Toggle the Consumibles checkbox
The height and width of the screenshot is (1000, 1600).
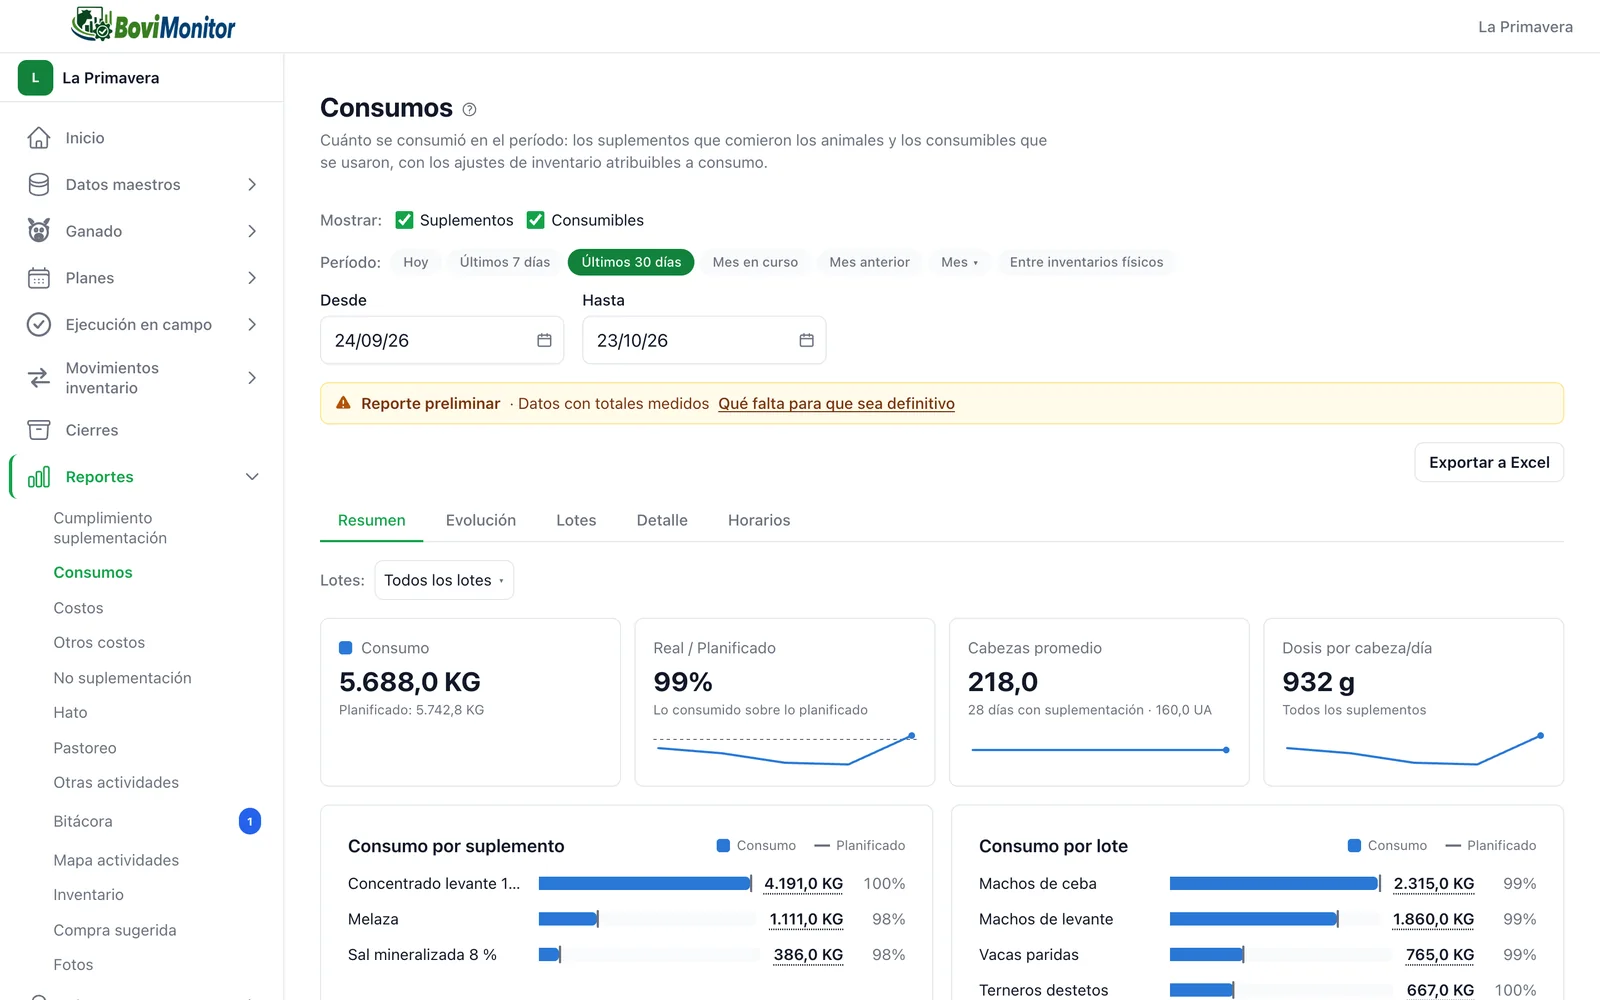tap(536, 220)
